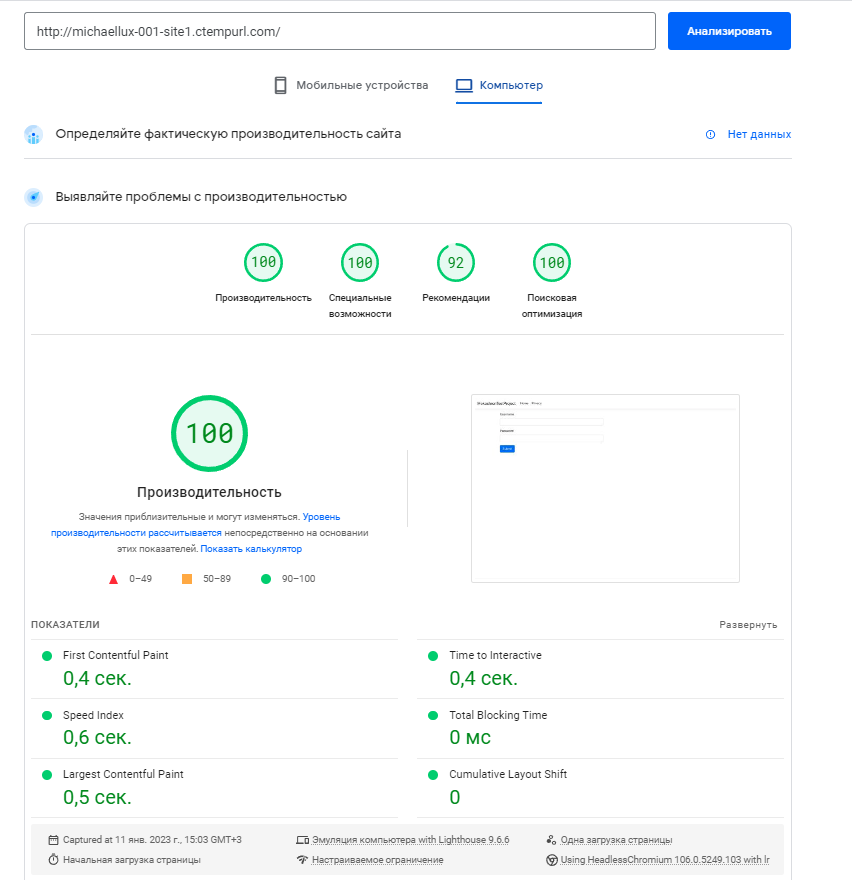Viewport: 852px width, 880px height.
Task: Open Рекомендации score gauge showing 92
Action: [456, 262]
